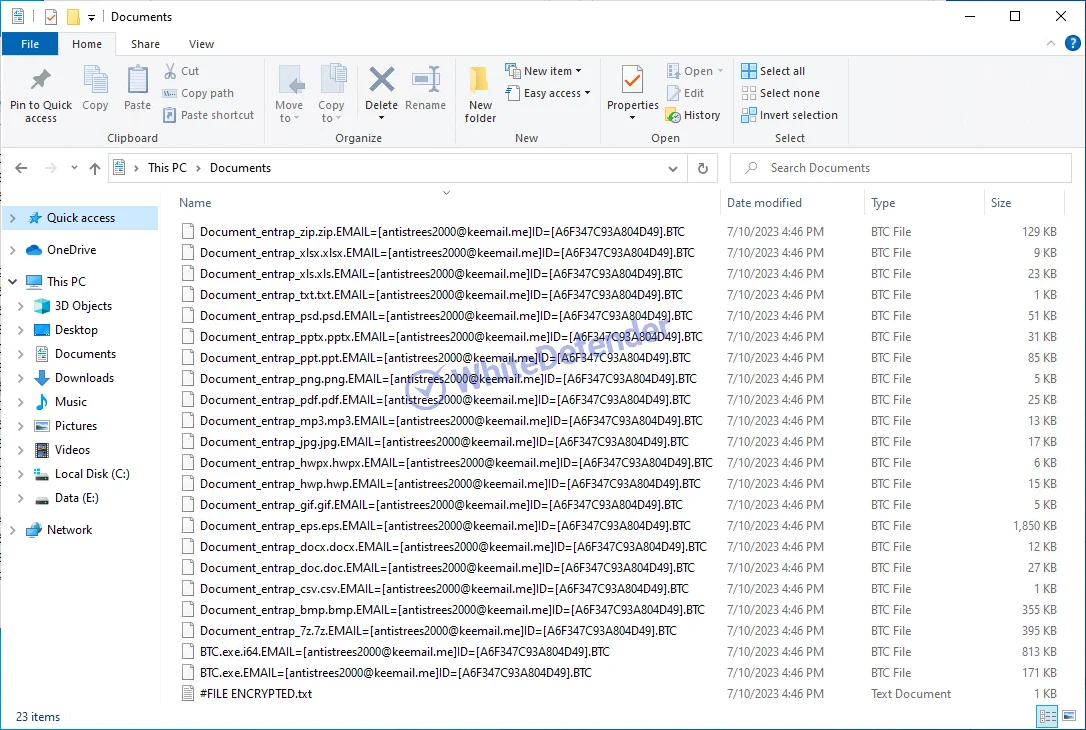Viewport: 1086px width, 730px height.
Task: Open the address bar history dropdown
Action: (673, 168)
